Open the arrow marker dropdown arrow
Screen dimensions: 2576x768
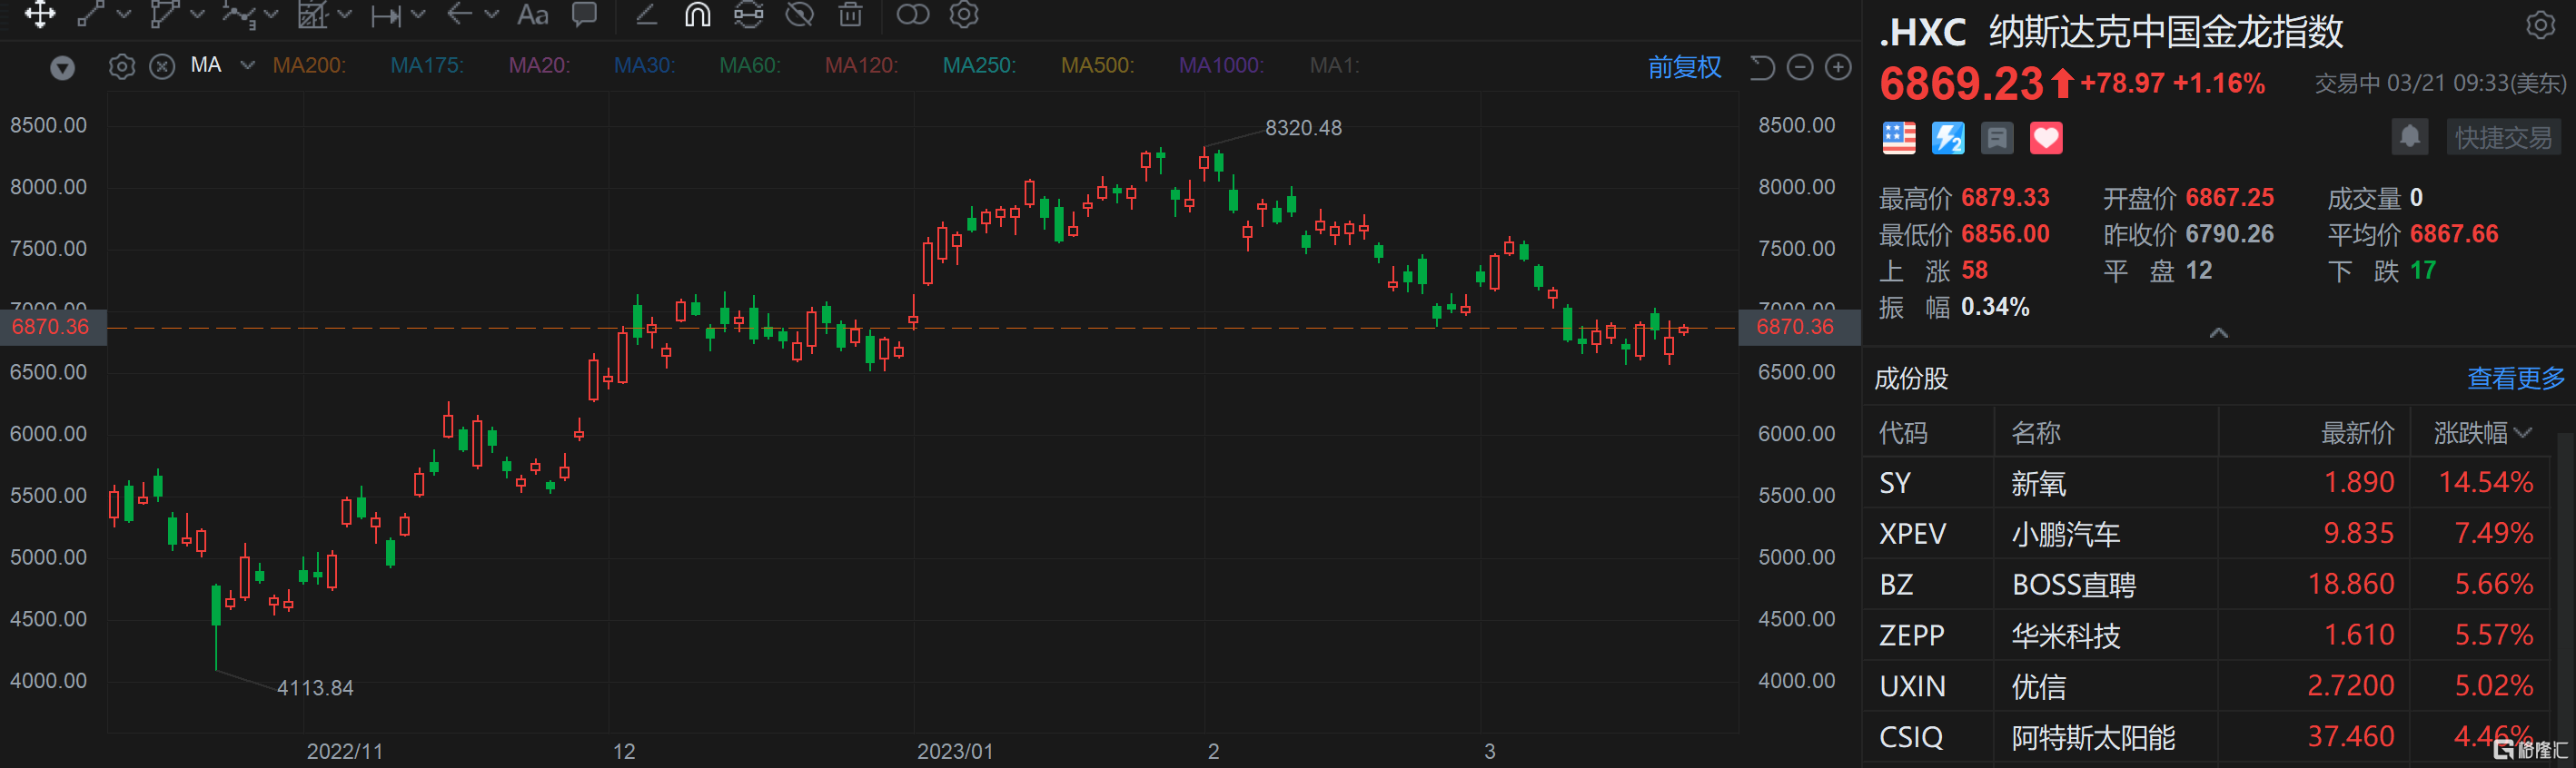click(492, 14)
